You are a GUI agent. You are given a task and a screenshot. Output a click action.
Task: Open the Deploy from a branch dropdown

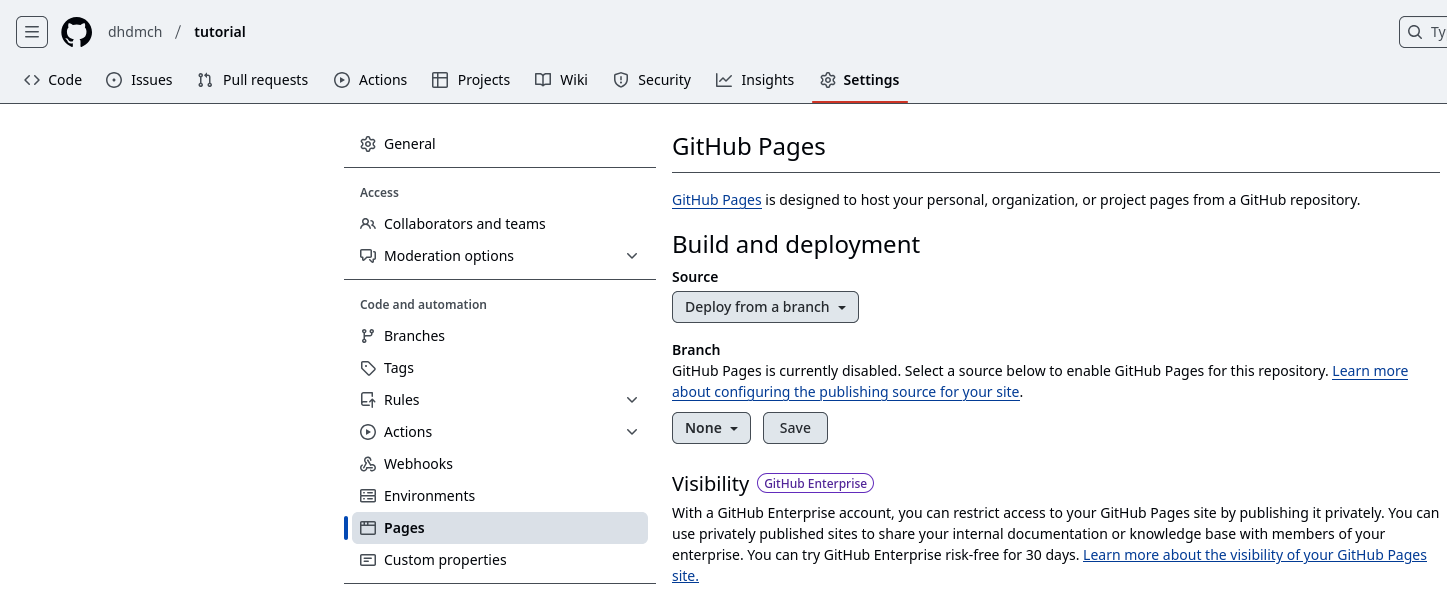pyautogui.click(x=765, y=307)
